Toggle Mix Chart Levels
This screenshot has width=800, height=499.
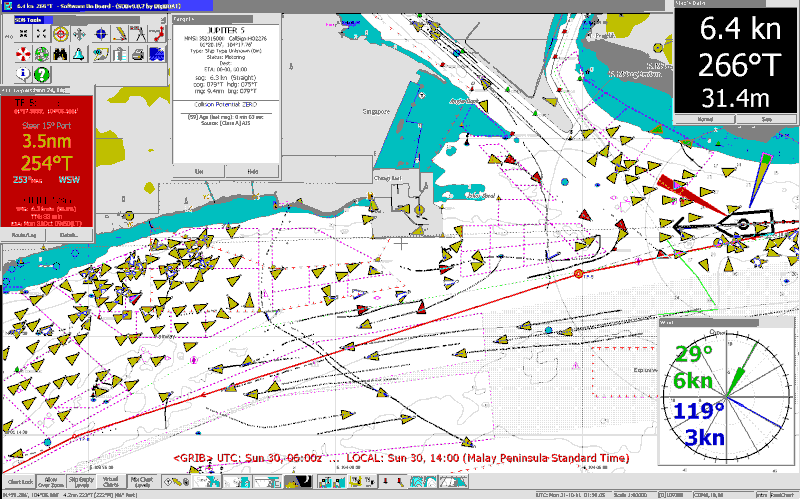[x=141, y=481]
